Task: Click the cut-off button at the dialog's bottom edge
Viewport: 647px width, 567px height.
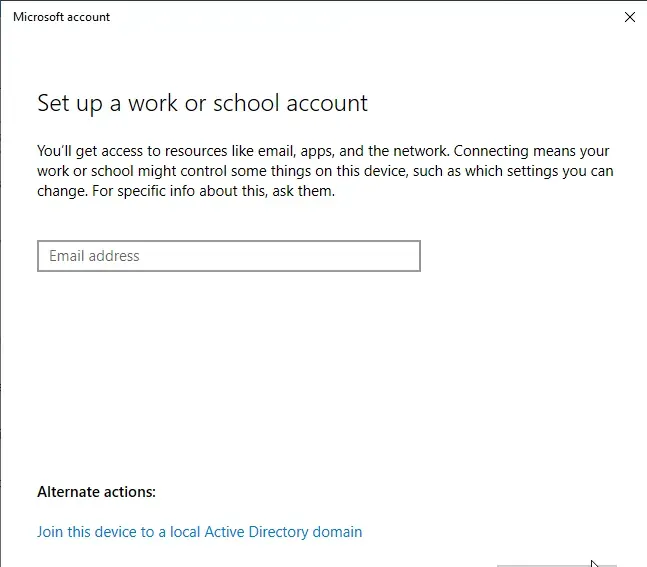Action: (556, 564)
